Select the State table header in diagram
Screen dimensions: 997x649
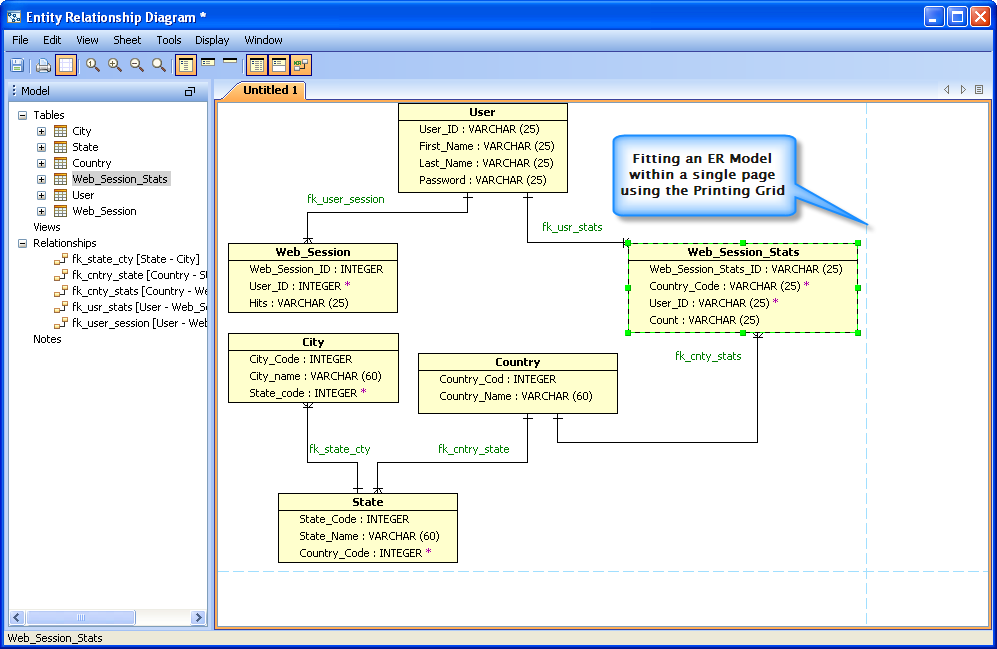368,502
